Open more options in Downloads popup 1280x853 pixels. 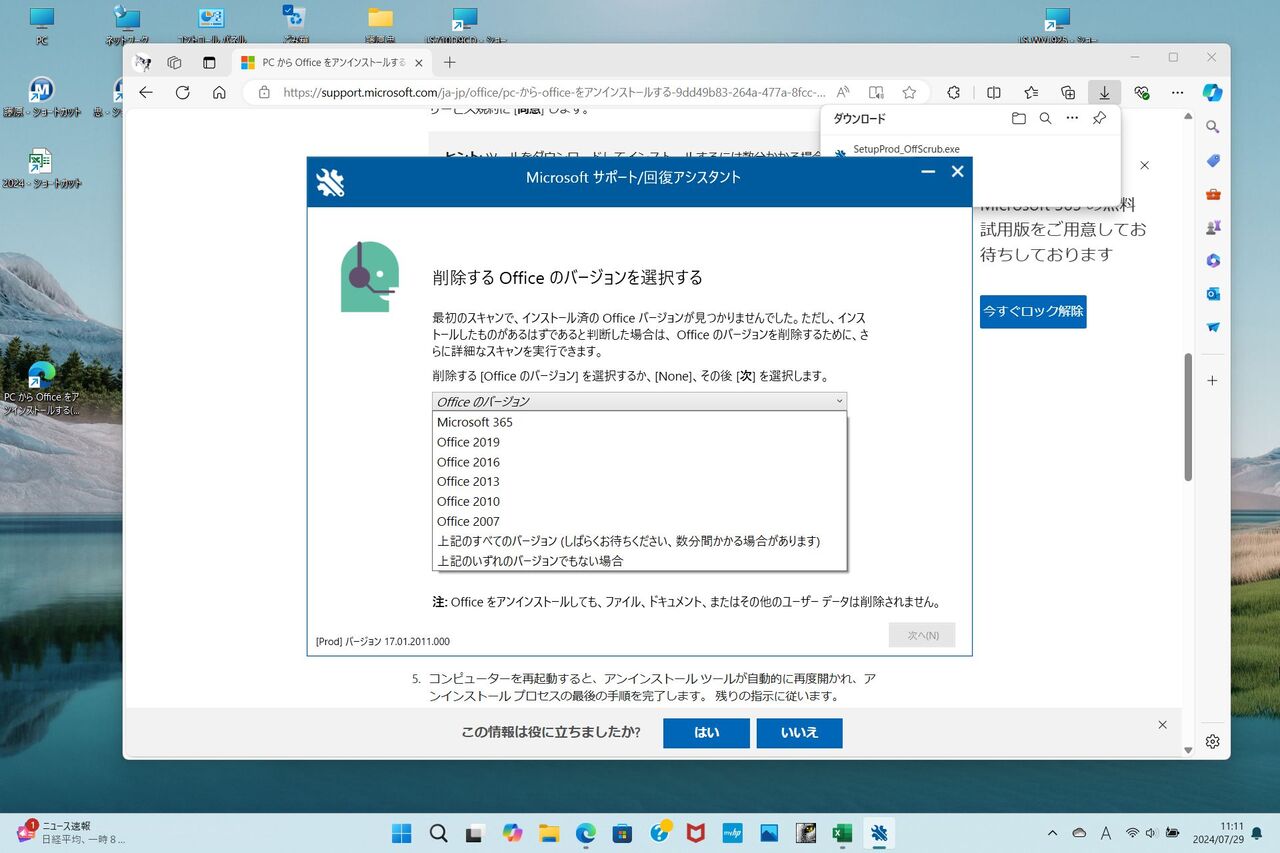(1072, 118)
